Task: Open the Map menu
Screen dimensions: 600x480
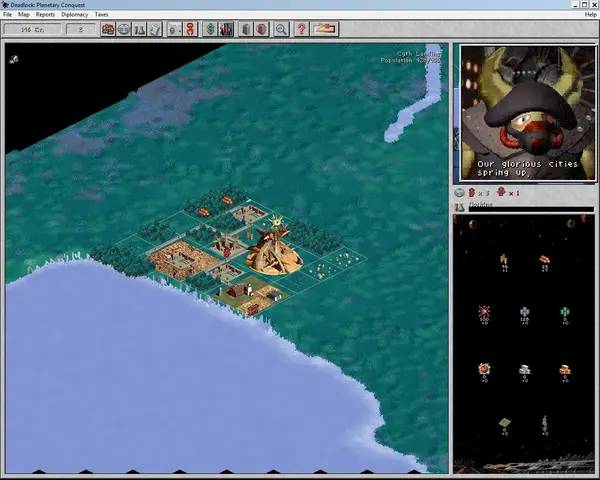Action: pyautogui.click(x=24, y=15)
